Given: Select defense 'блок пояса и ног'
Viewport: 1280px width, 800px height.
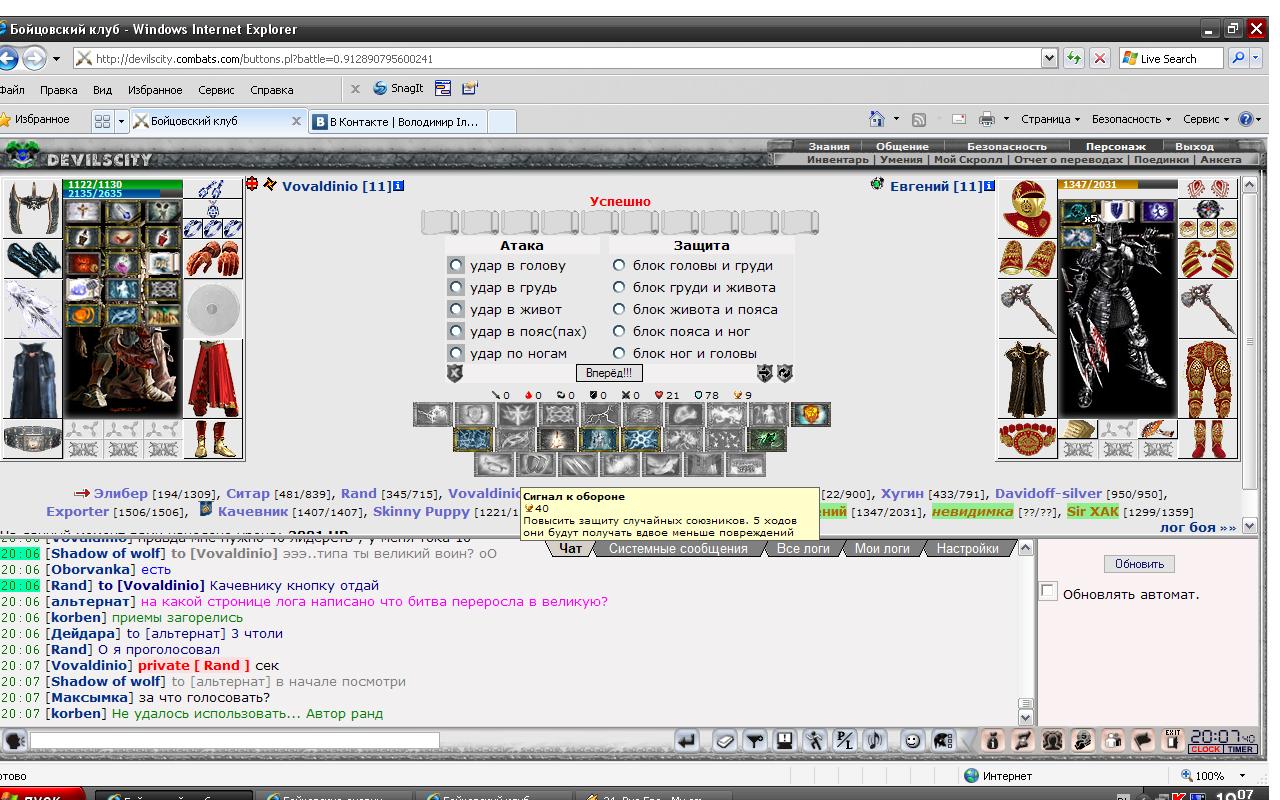Looking at the screenshot, I should click(619, 331).
